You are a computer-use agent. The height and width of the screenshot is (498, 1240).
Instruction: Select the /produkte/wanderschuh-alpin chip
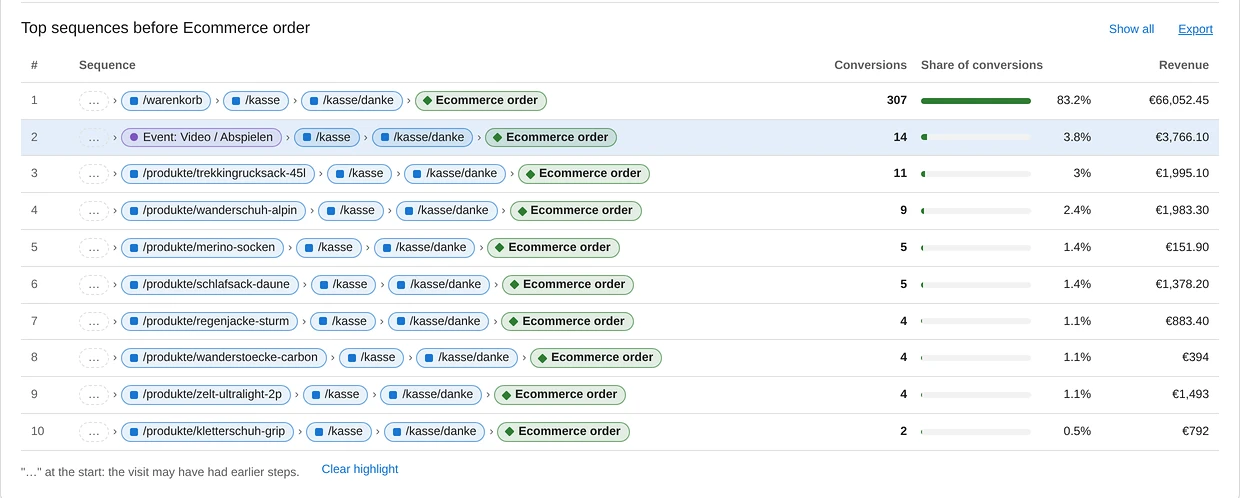coord(214,210)
